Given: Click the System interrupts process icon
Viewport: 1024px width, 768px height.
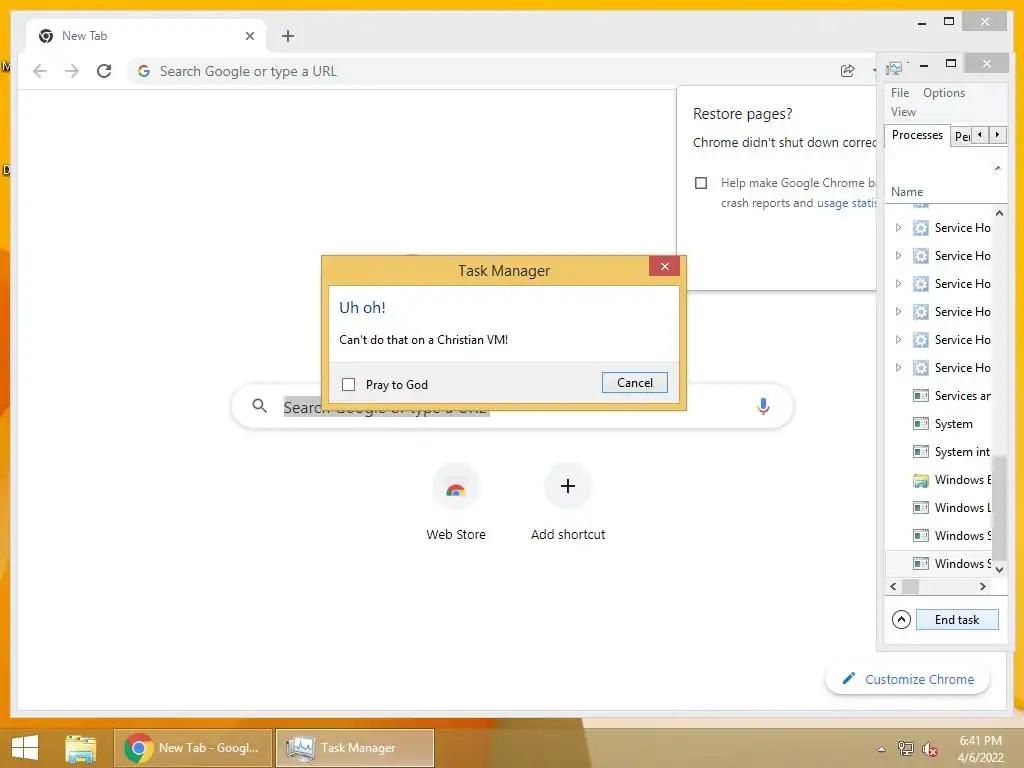Looking at the screenshot, I should tap(921, 452).
